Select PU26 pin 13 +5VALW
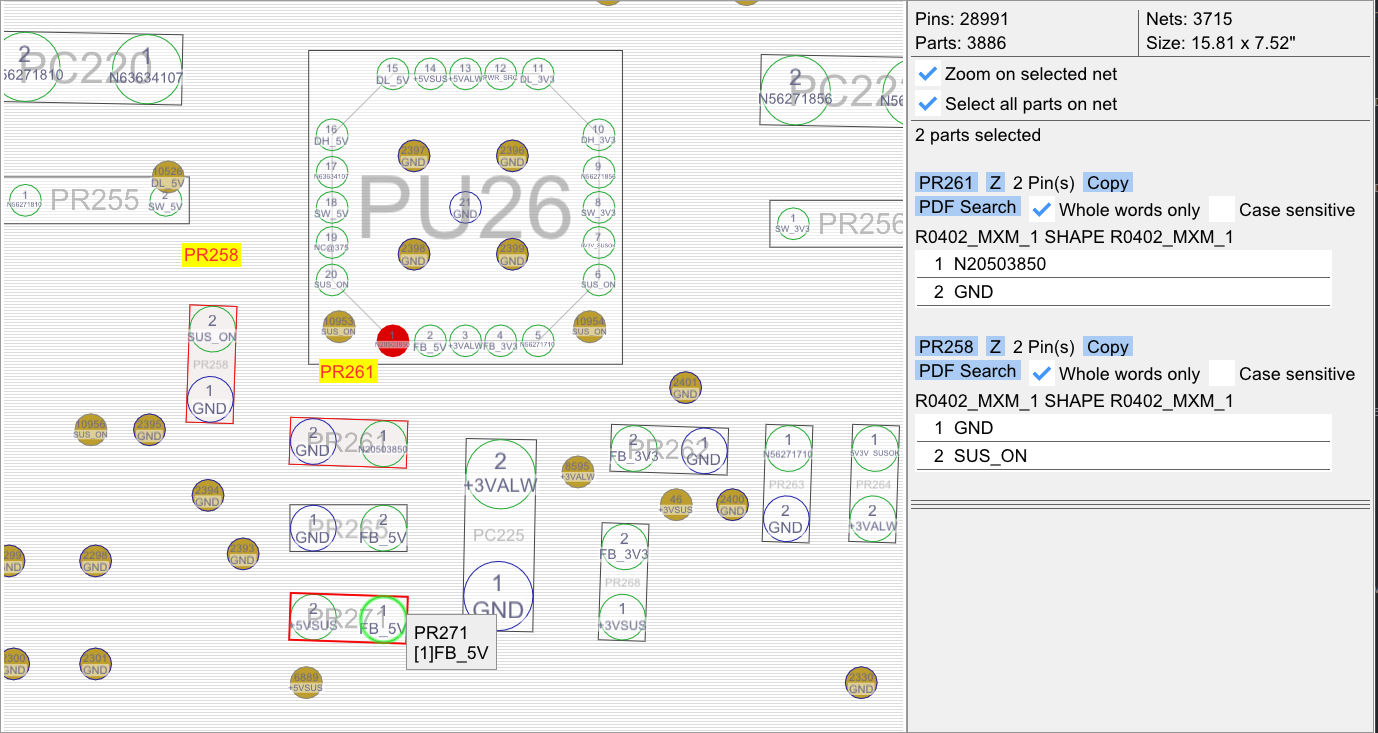The height and width of the screenshot is (733, 1378). click(465, 74)
